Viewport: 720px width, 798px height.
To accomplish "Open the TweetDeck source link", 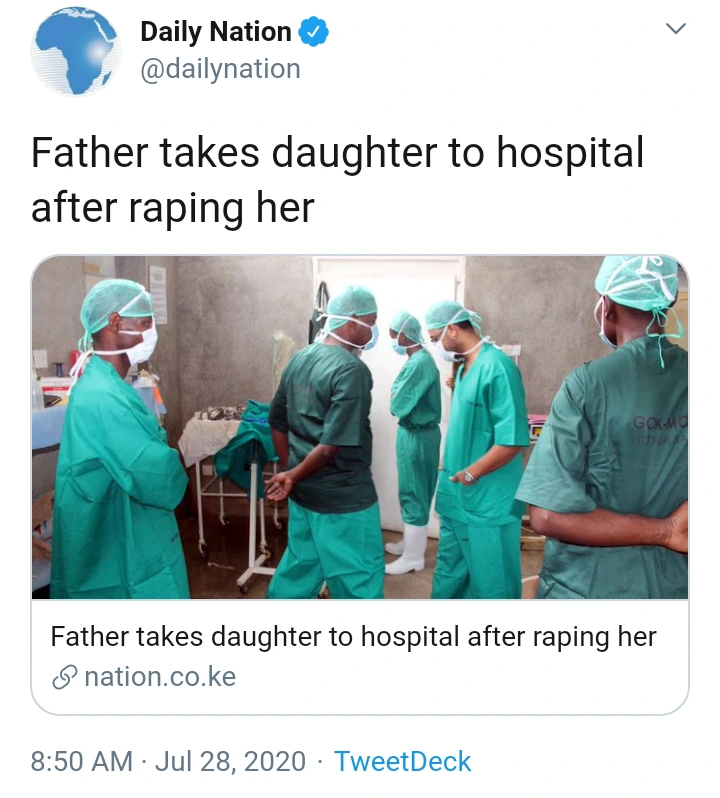I will pos(402,761).
